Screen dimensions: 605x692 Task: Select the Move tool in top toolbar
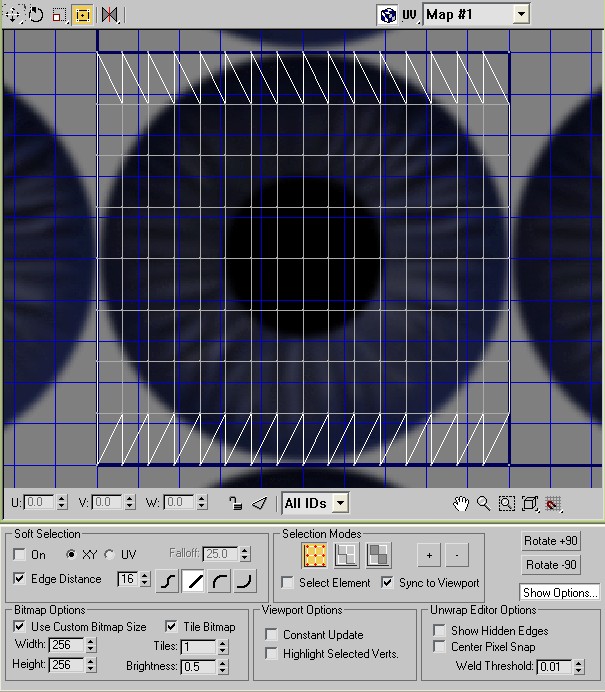(13, 15)
